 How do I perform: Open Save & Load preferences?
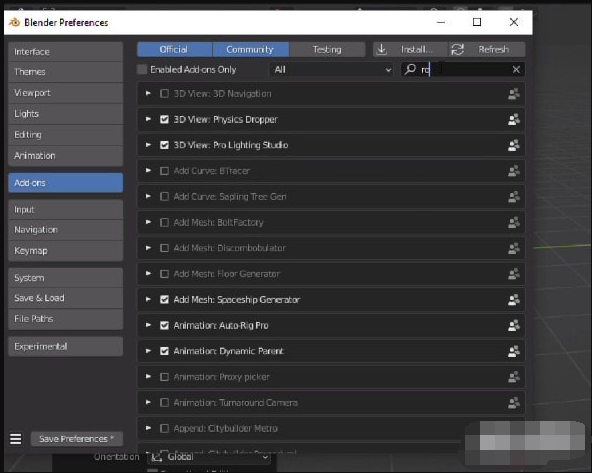[x=66, y=298]
